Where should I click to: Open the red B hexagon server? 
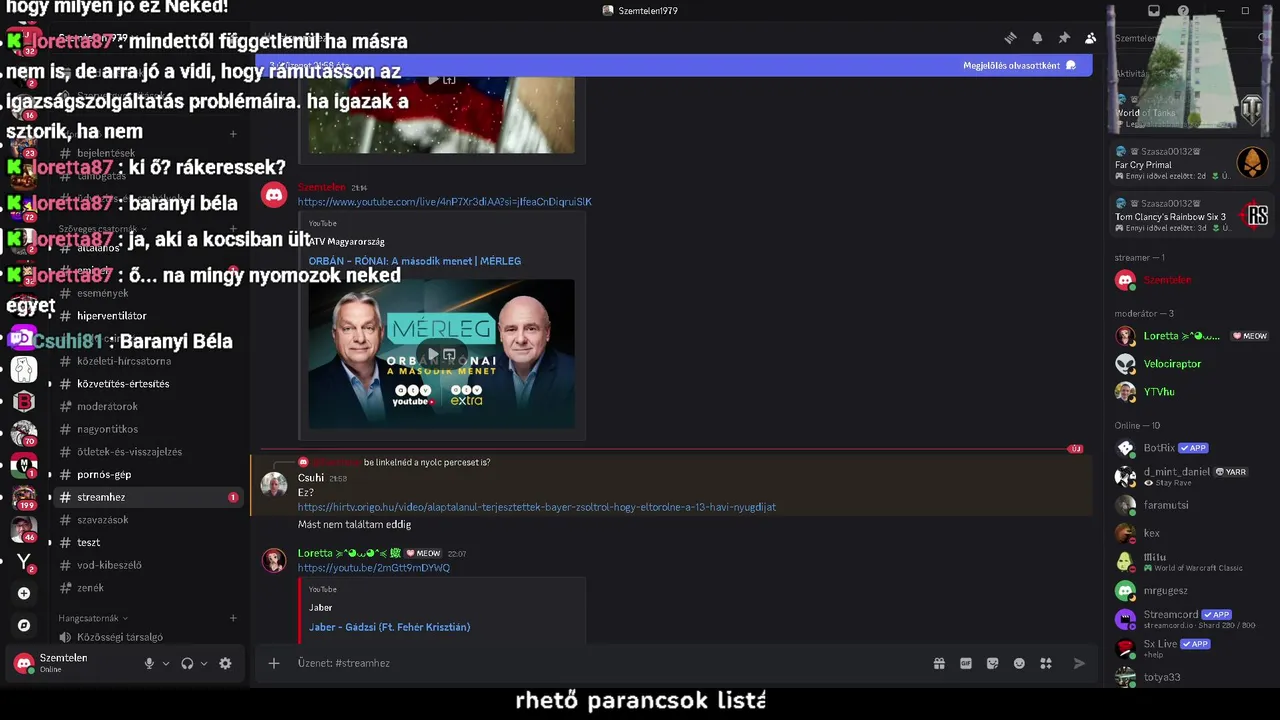click(24, 401)
